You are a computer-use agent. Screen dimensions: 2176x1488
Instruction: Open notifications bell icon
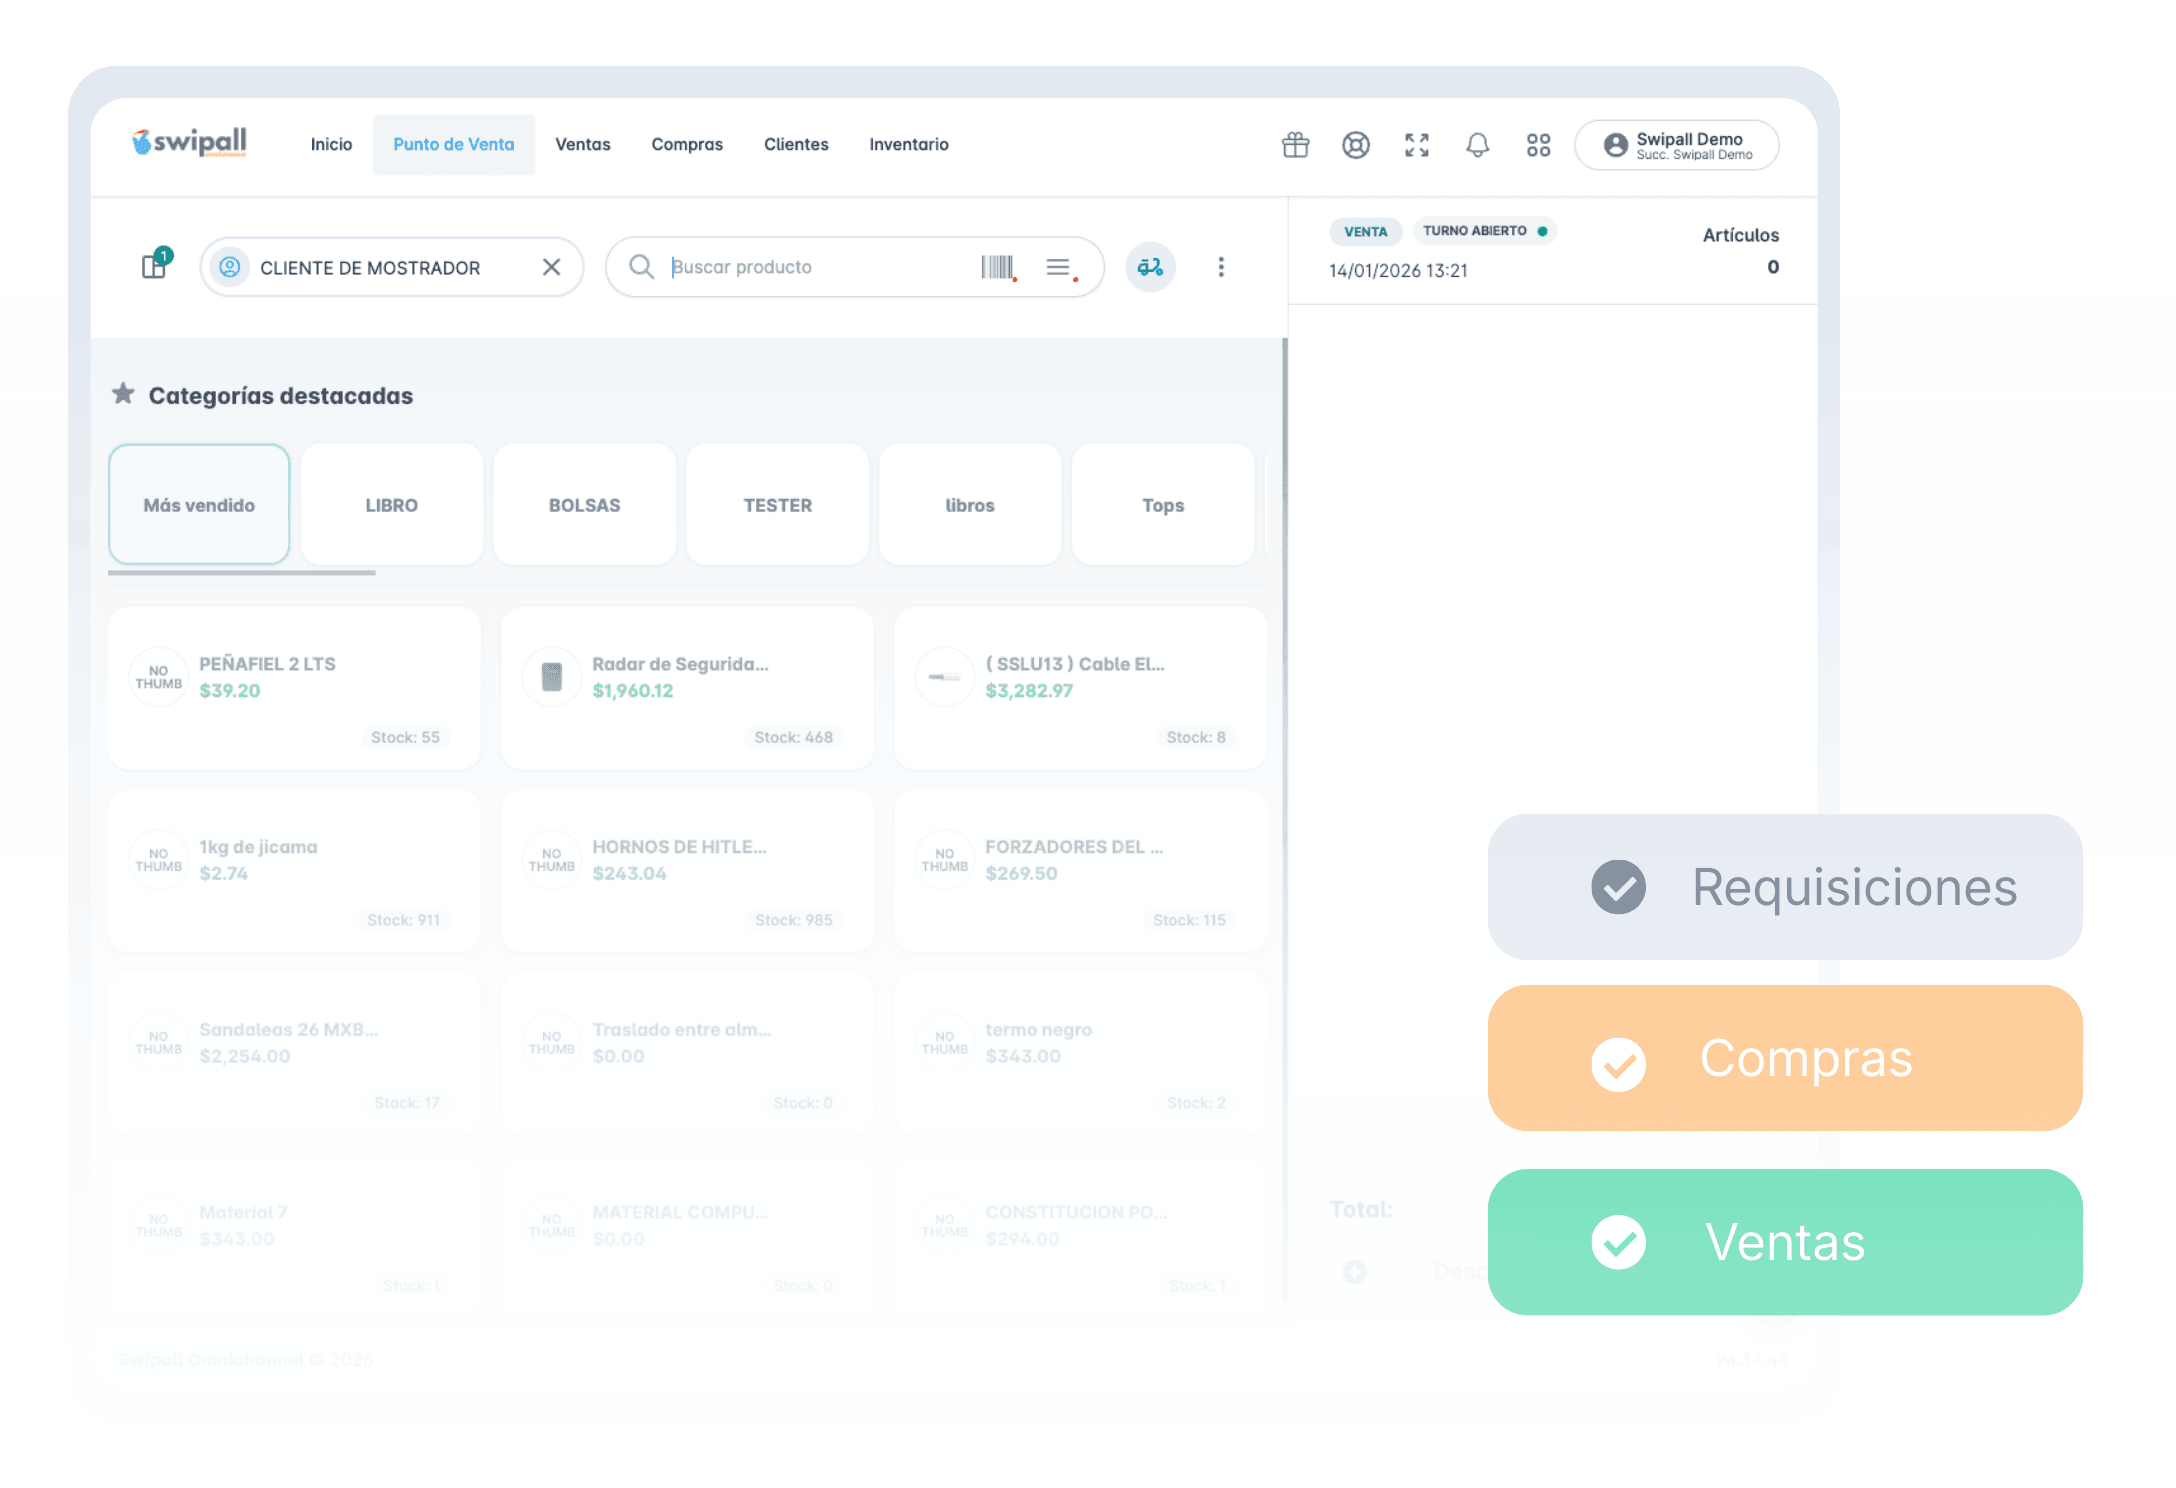pos(1477,145)
